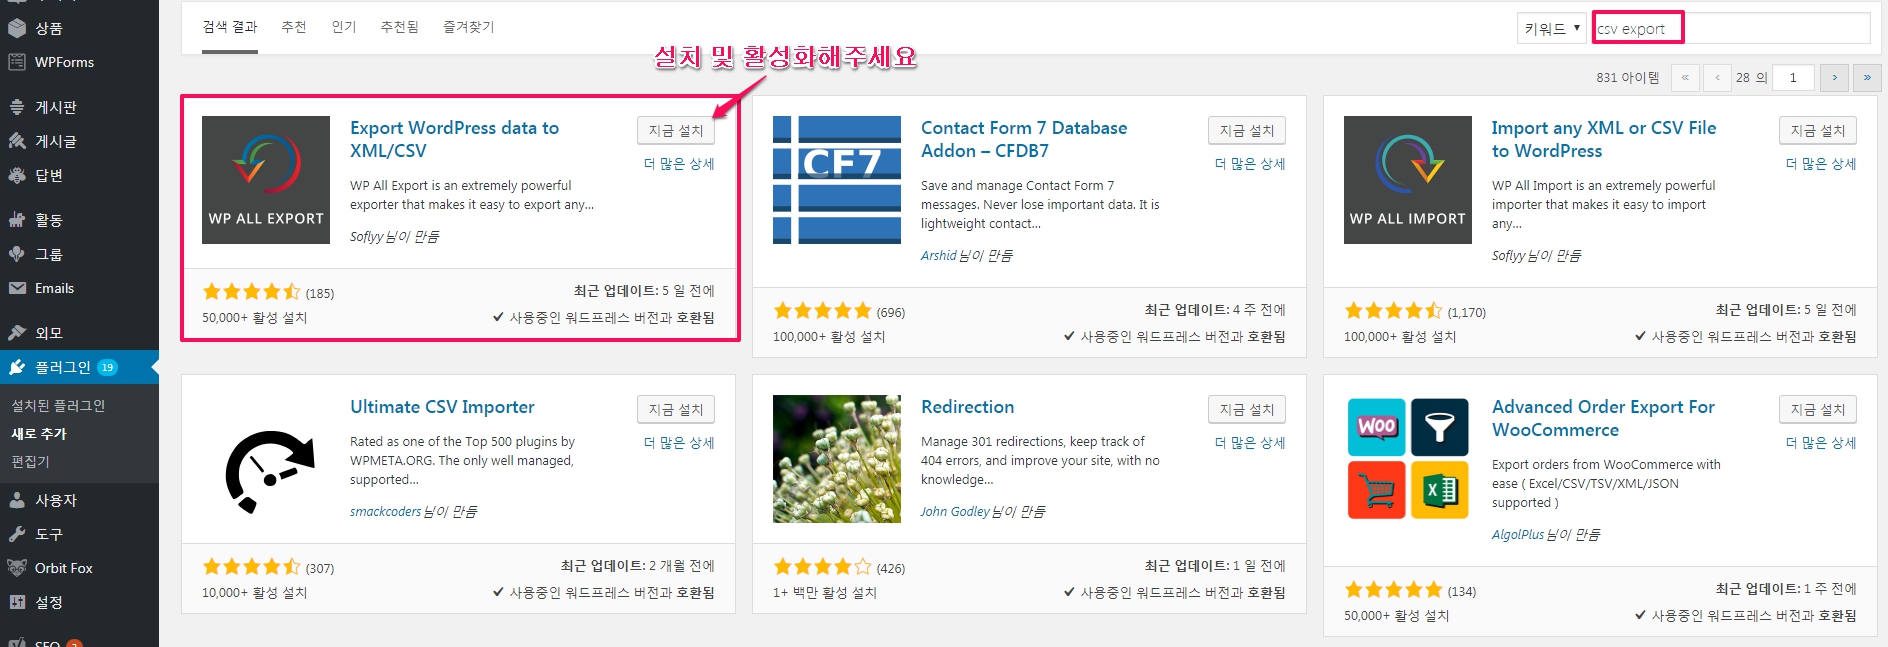Screen dimensions: 1888x647
Task: Click the Advanced Order Export WooCommerce icon
Action: click(x=1407, y=459)
